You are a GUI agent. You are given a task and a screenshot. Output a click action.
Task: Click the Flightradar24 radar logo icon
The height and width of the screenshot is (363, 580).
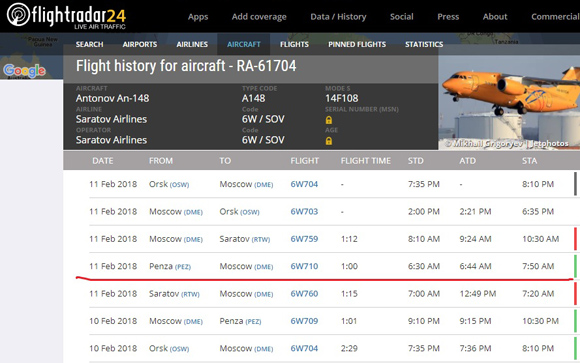pyautogui.click(x=18, y=14)
